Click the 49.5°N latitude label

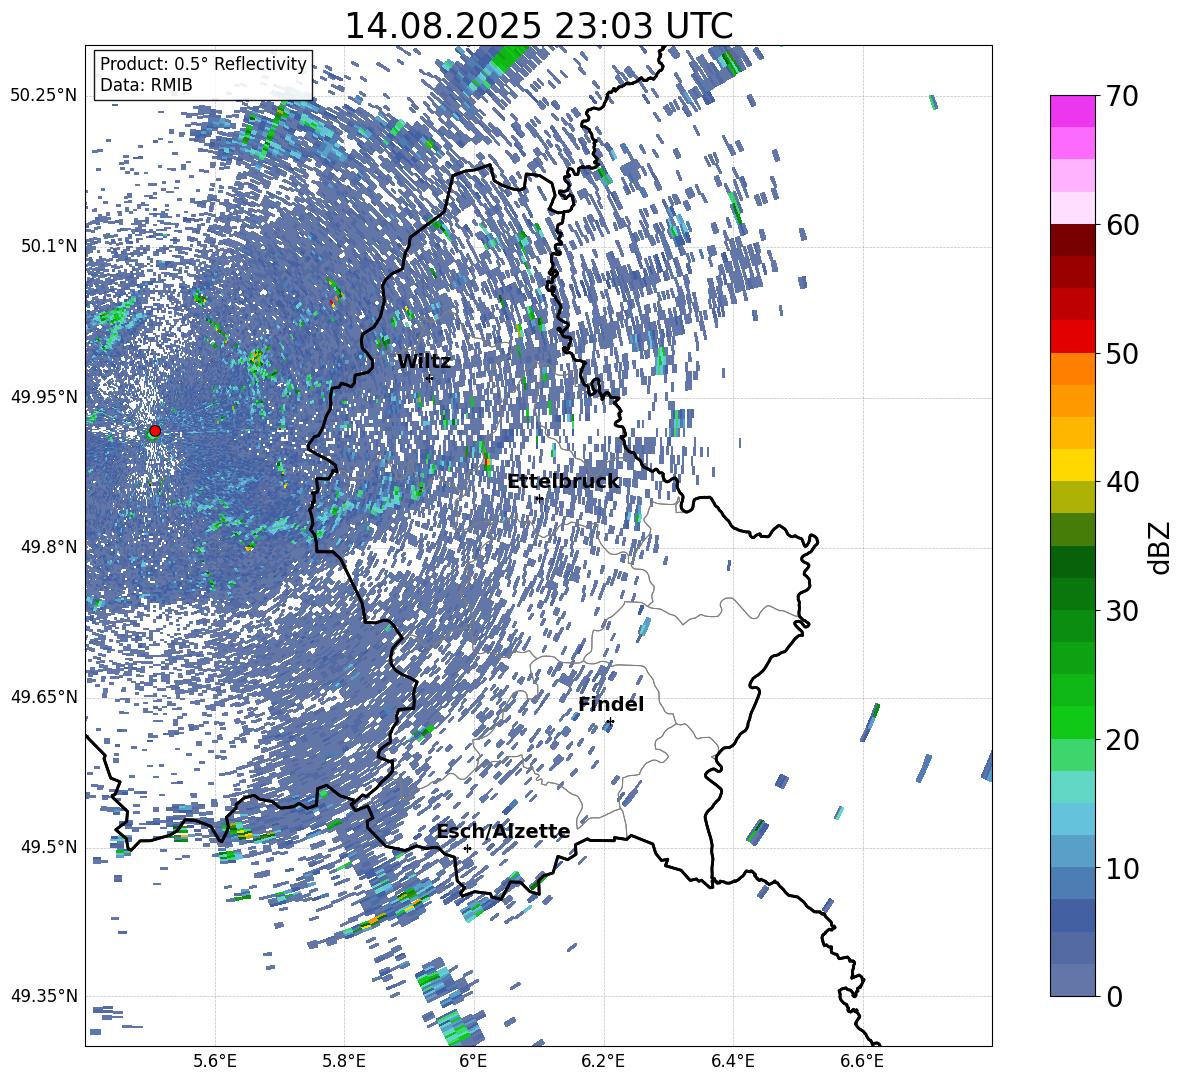[x=50, y=847]
